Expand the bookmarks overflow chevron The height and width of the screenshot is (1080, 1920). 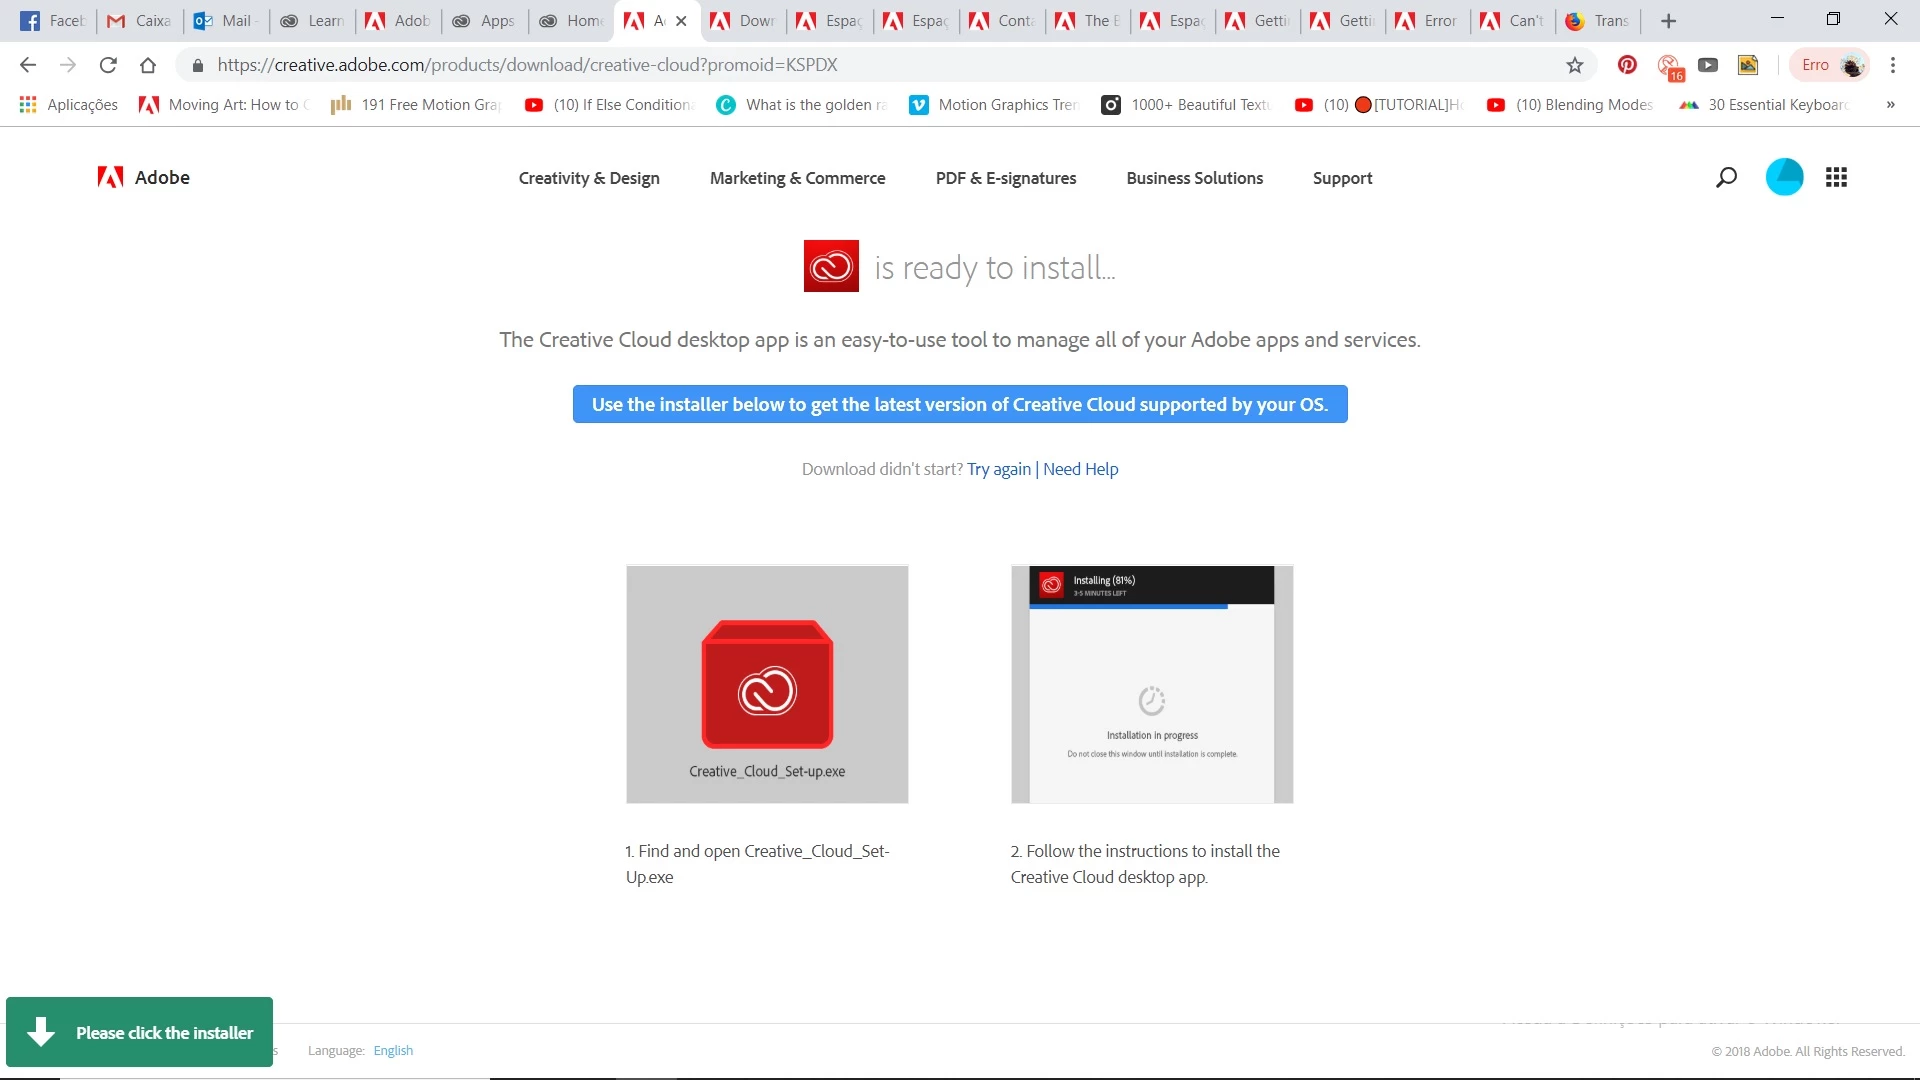coord(1890,104)
